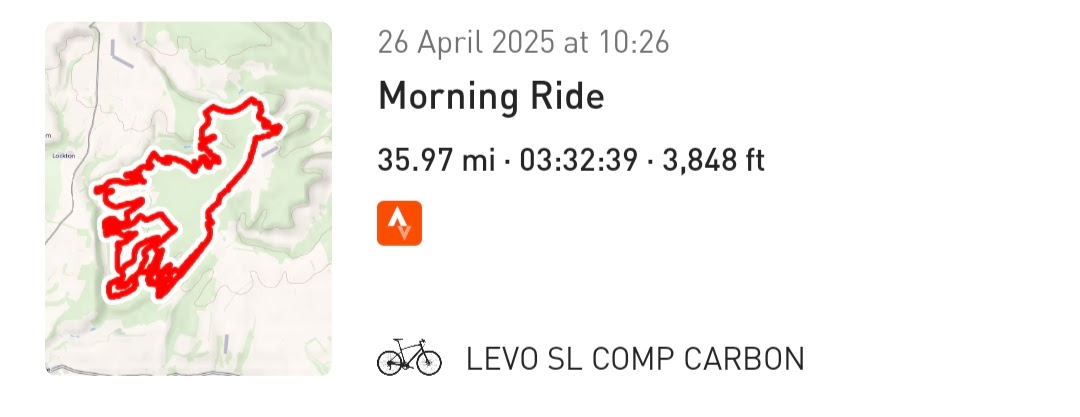Tap the orange Strava logo icon

[x=399, y=223]
